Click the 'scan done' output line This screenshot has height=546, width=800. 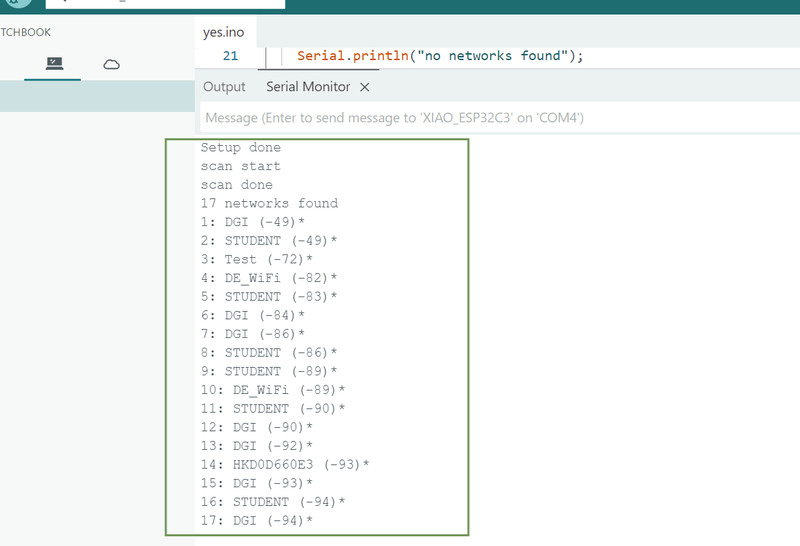tap(237, 185)
